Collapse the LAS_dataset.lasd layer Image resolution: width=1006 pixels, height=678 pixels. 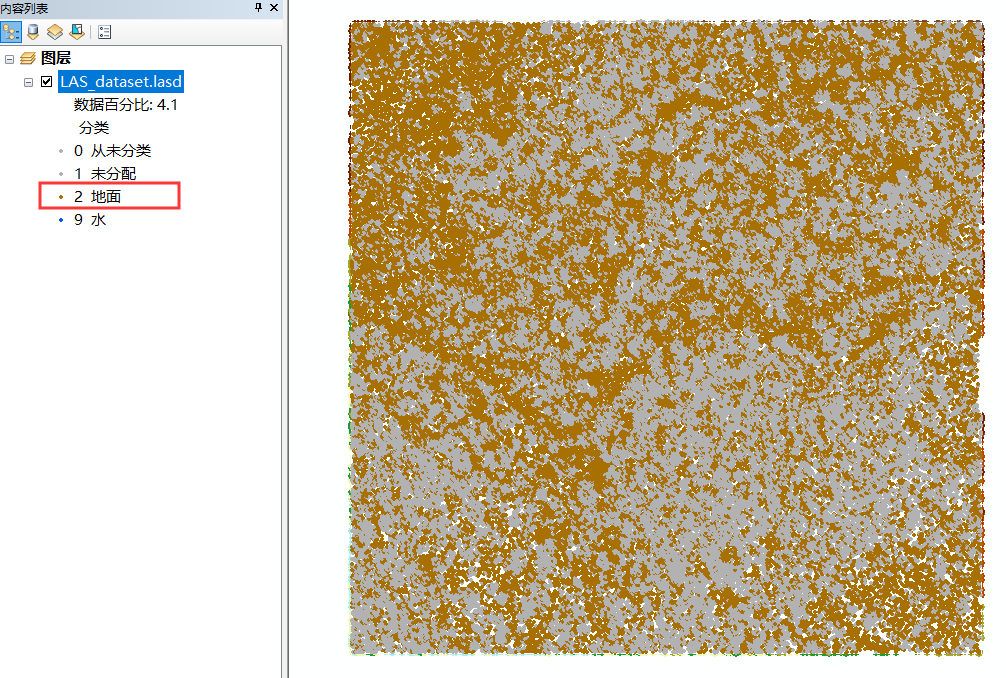[28, 82]
